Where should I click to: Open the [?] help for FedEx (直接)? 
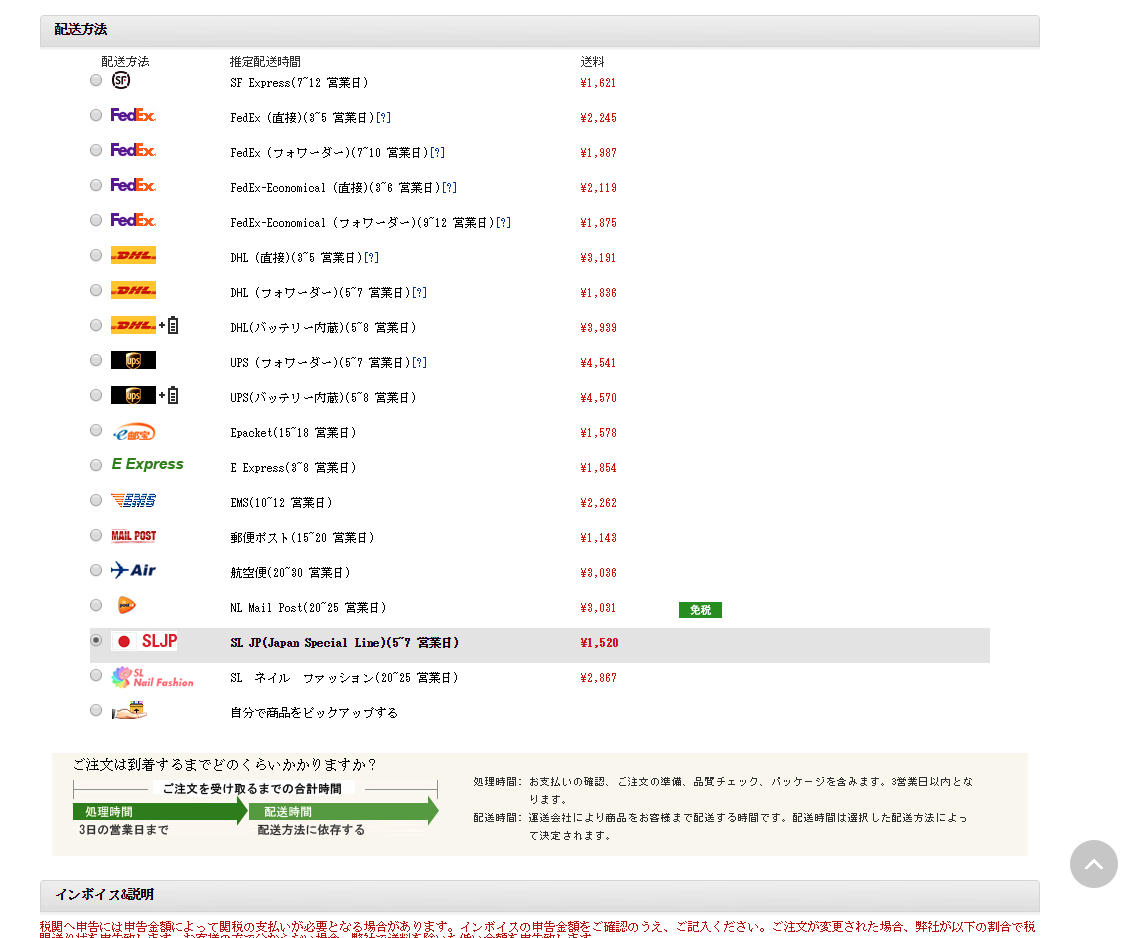coord(384,118)
